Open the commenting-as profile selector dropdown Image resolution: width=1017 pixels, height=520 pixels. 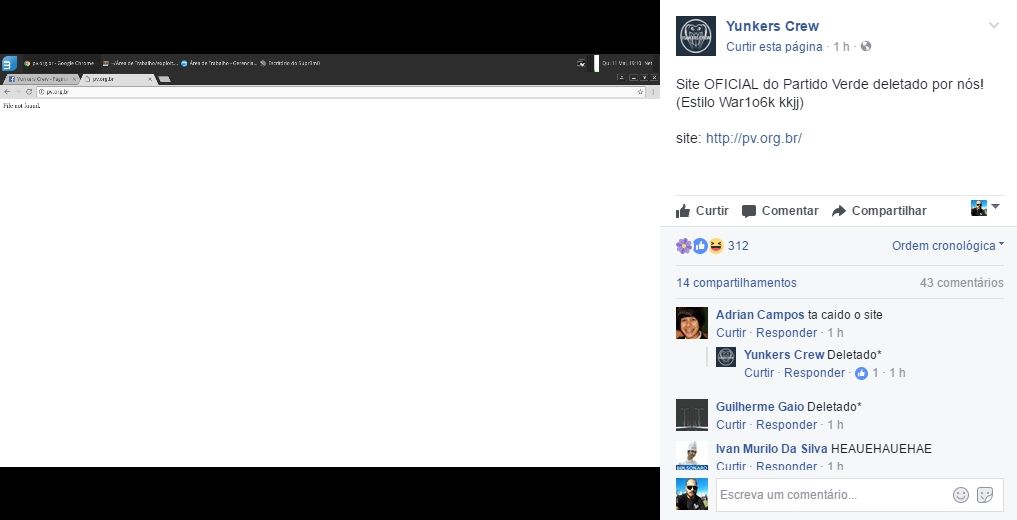tap(985, 208)
